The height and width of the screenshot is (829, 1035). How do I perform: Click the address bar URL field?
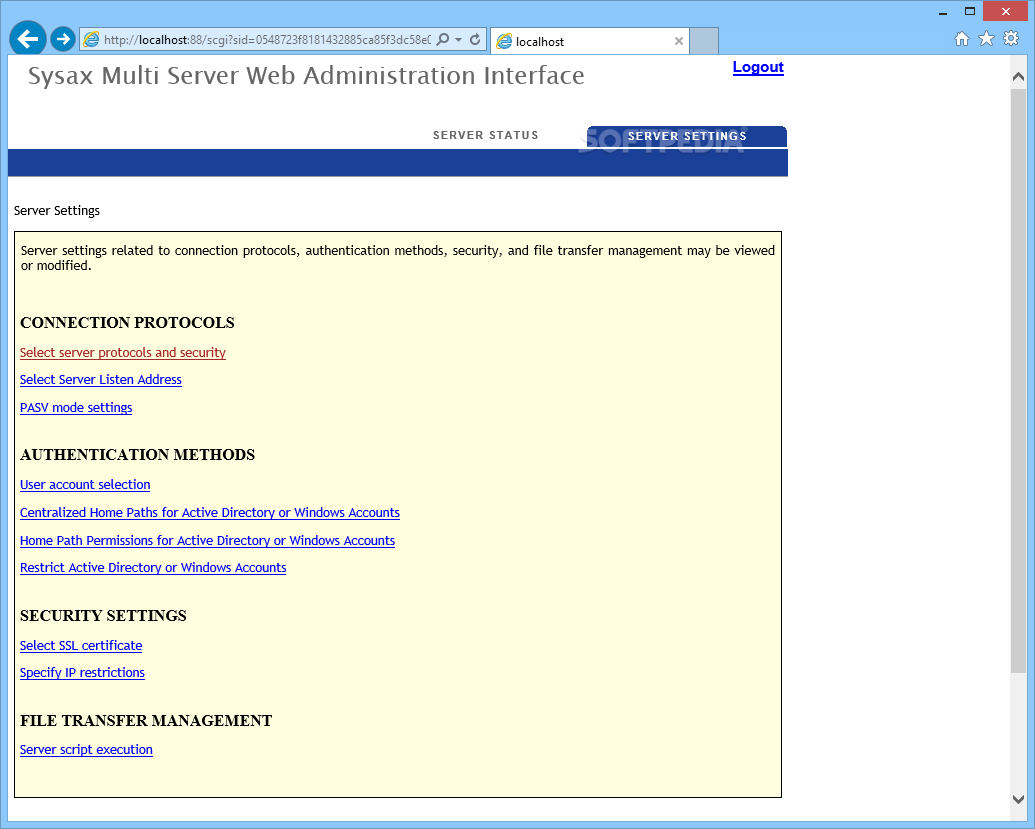[267, 40]
